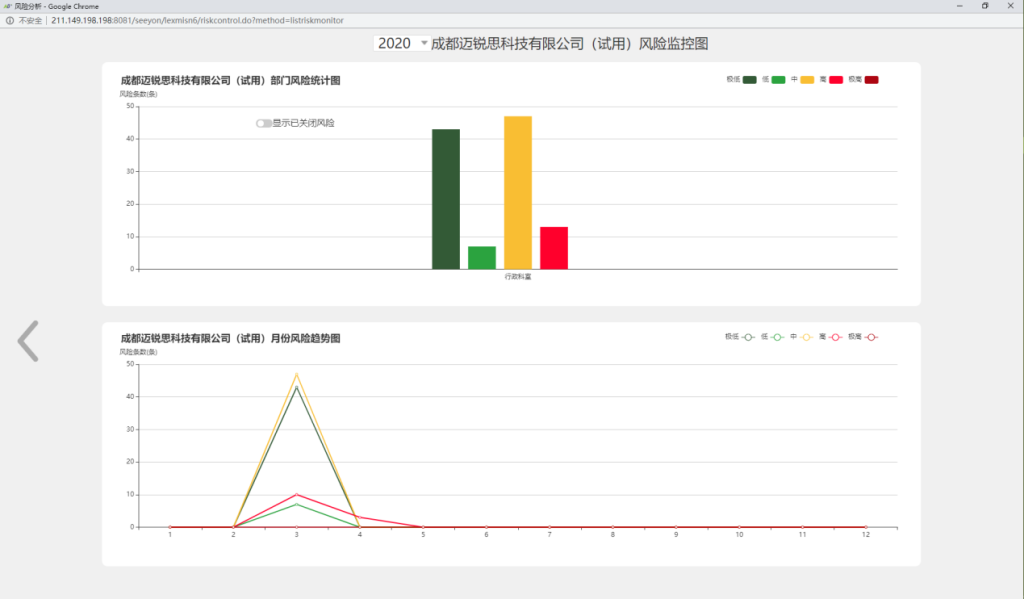The height and width of the screenshot is (599, 1024).
Task: Click the 高 red bar legend swatch
Action: click(x=836, y=80)
